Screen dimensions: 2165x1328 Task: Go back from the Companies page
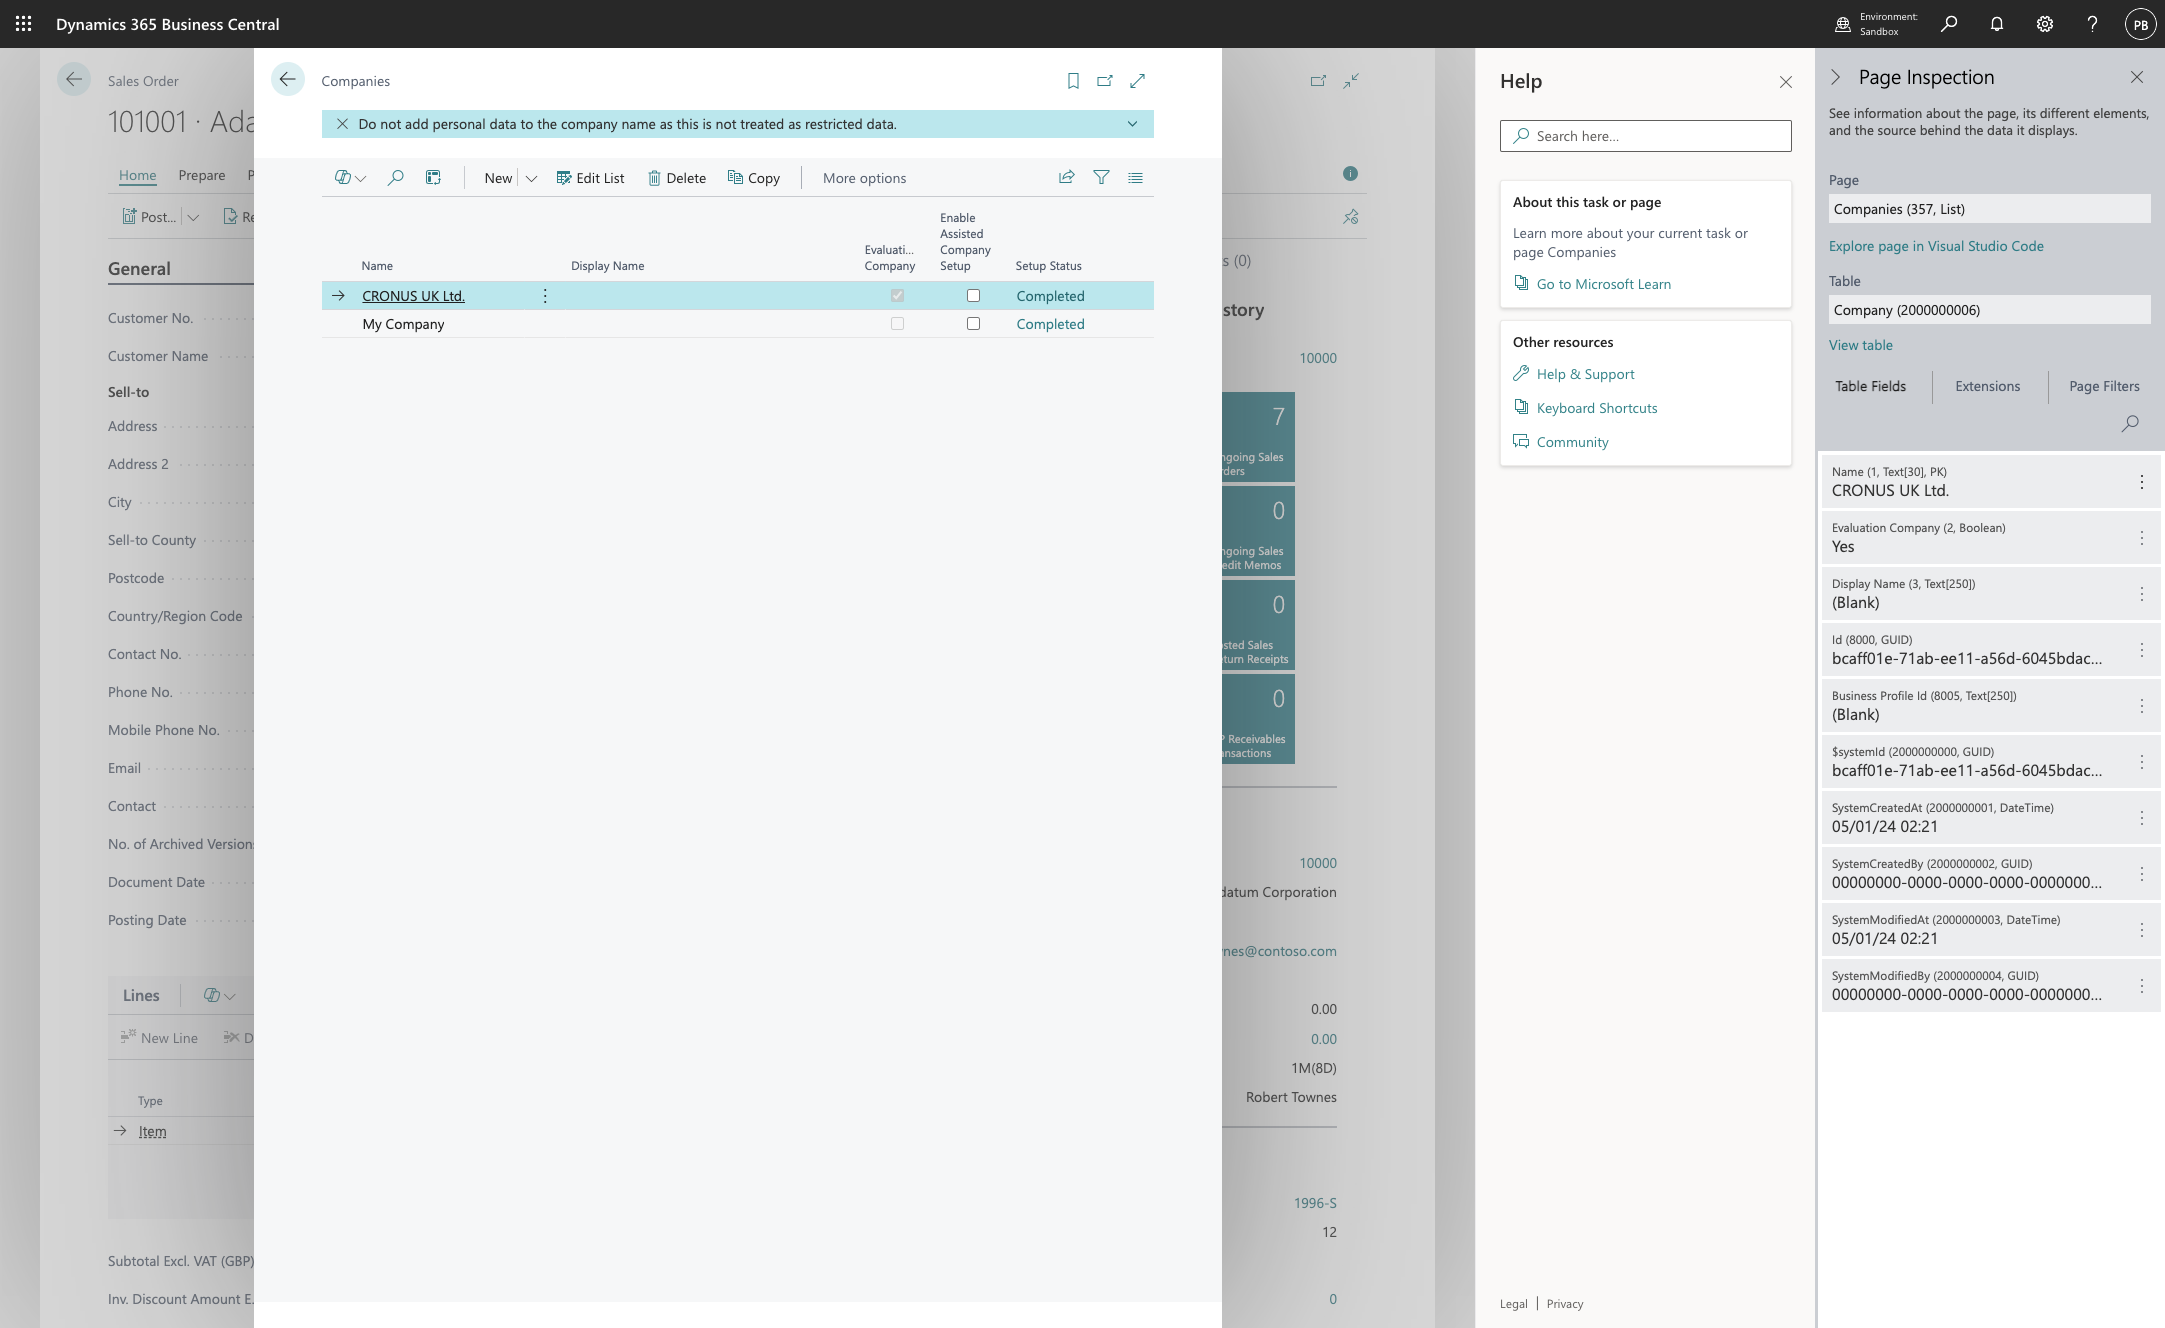(288, 80)
